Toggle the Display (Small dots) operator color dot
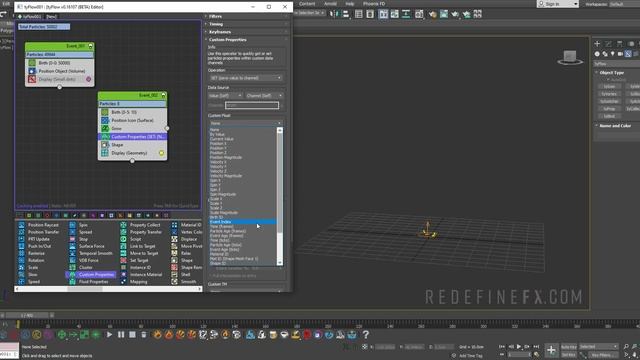This screenshot has height=360, width=640. pos(89,79)
